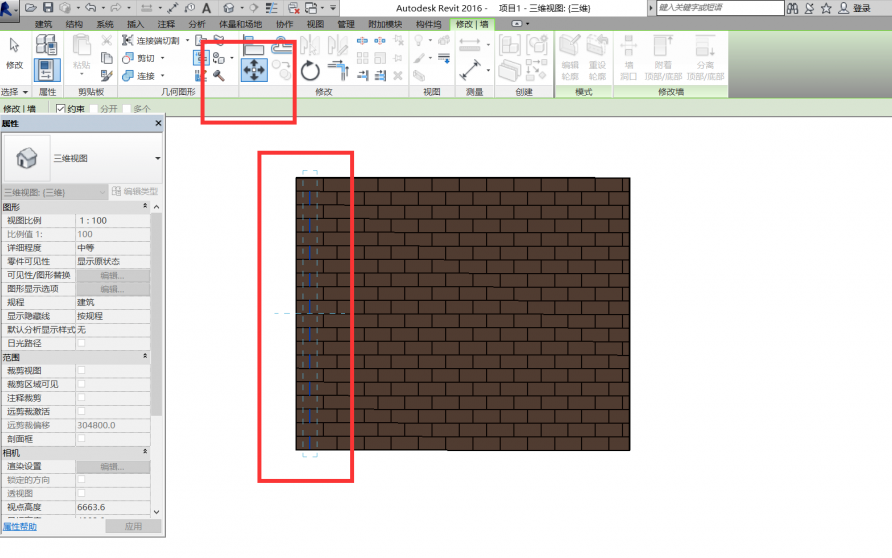The width and height of the screenshot is (892, 558).
Task: Toggle the 分开 checkbox in options bar
Action: tap(94, 109)
